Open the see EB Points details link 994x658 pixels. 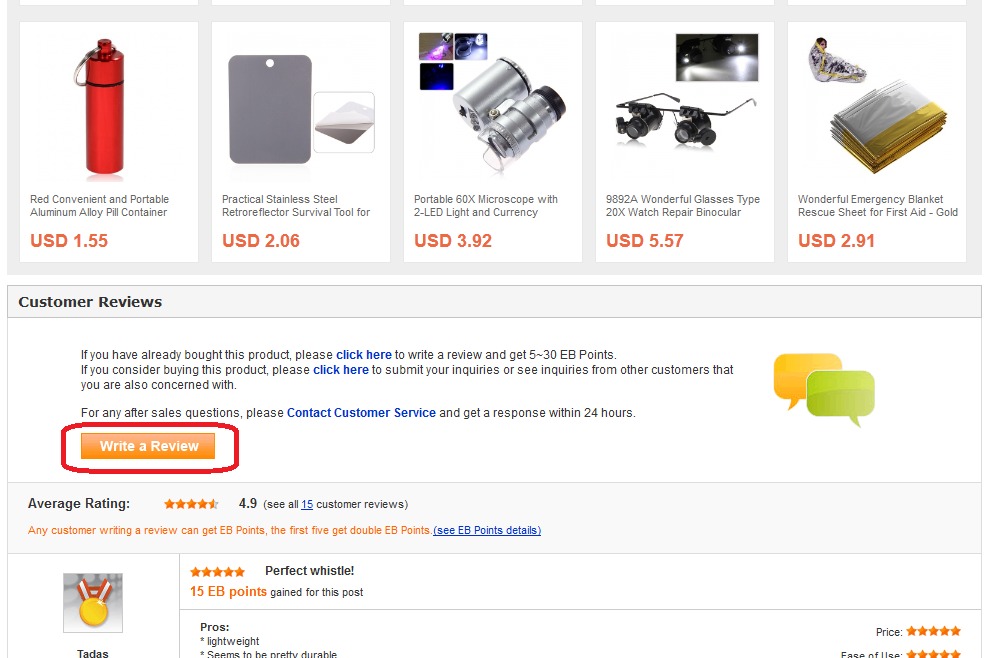(x=487, y=530)
